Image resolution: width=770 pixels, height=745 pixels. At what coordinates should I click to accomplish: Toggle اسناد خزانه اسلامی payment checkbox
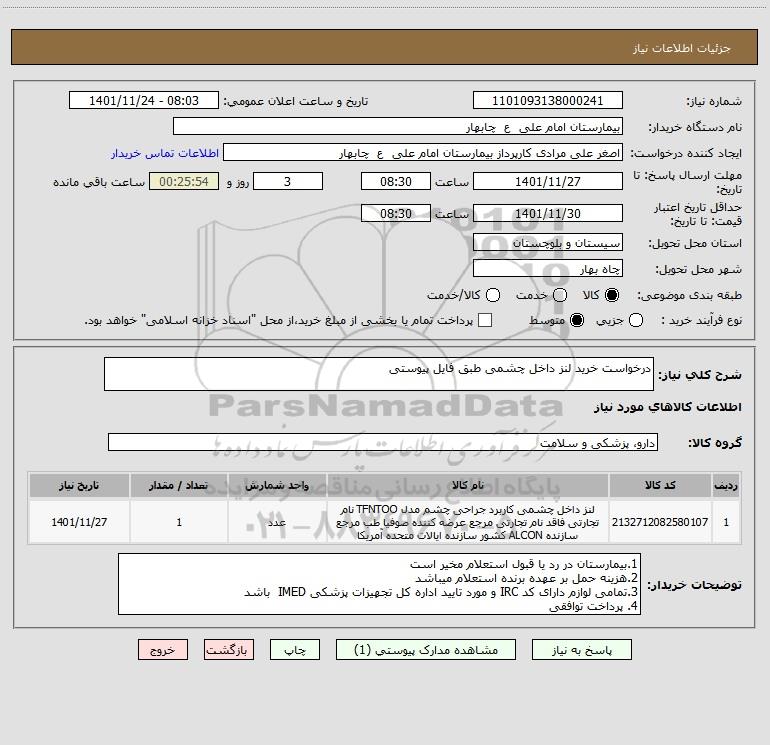click(x=485, y=320)
